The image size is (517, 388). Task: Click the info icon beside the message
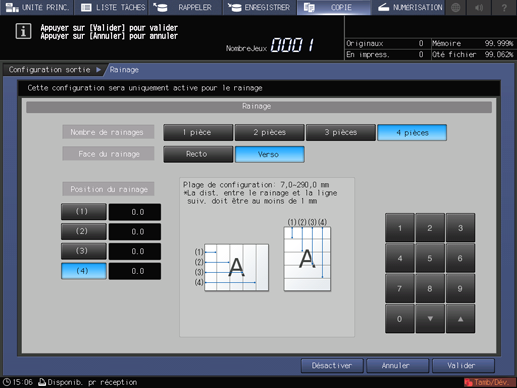click(x=23, y=31)
